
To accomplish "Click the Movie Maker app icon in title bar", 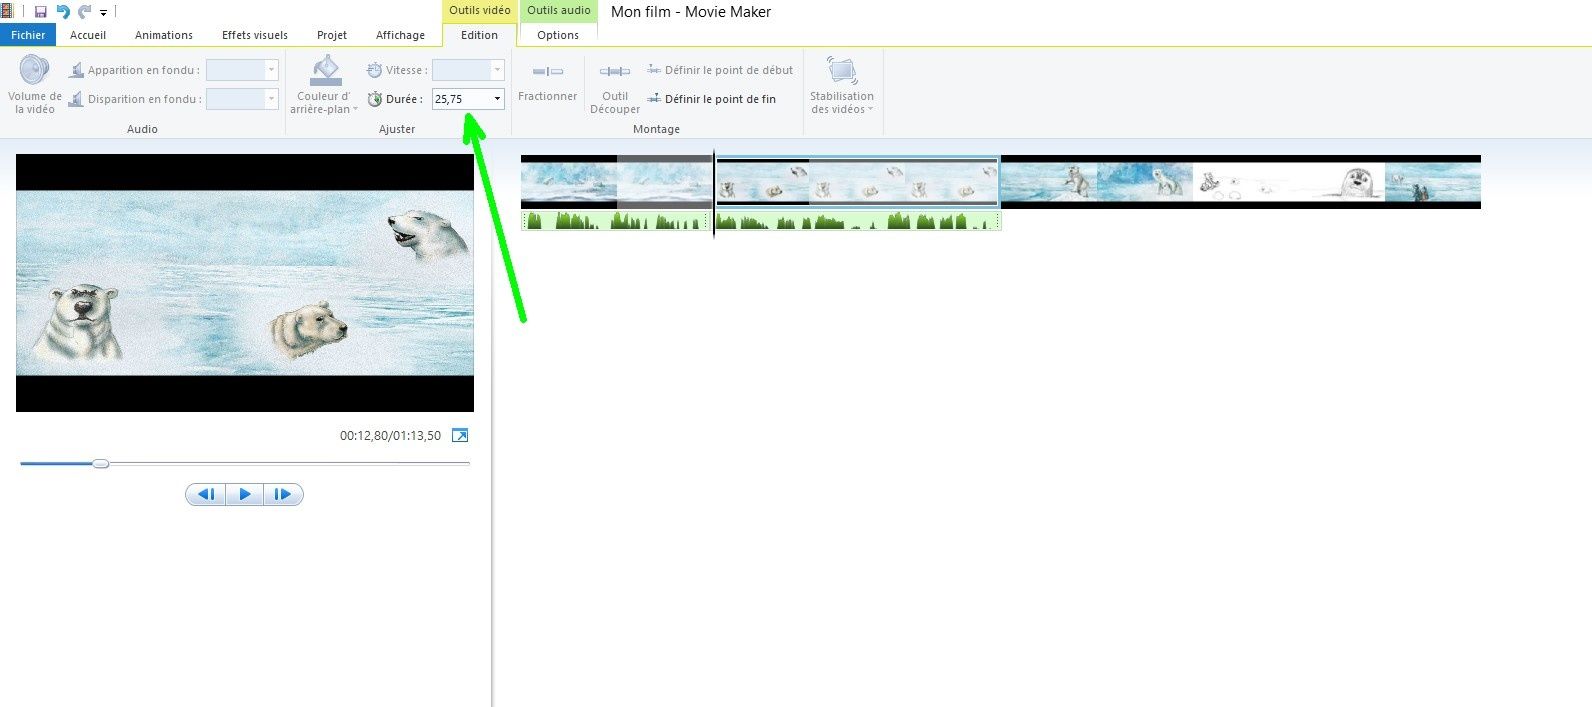I will point(7,12).
